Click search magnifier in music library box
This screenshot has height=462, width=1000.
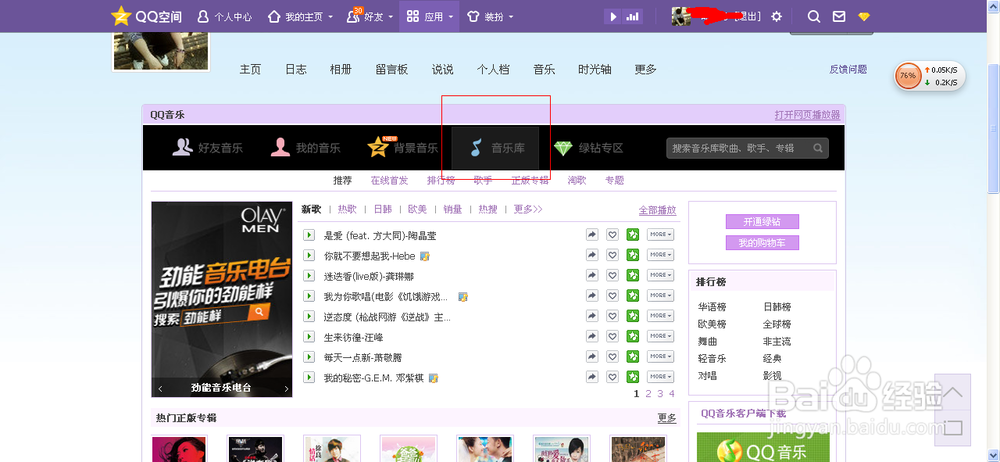pos(818,148)
